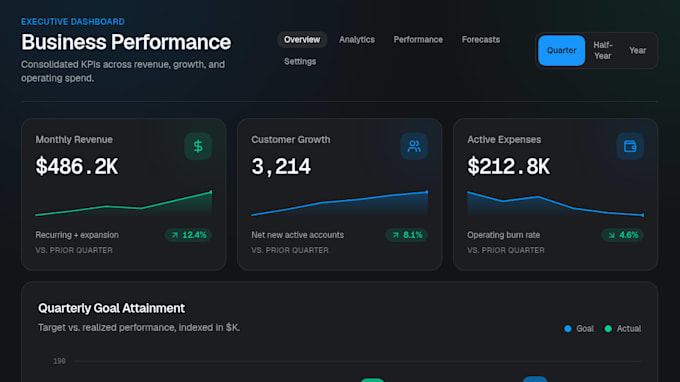Toggle the Goal legend series
Image resolution: width=680 pixels, height=382 pixels.
(579, 329)
